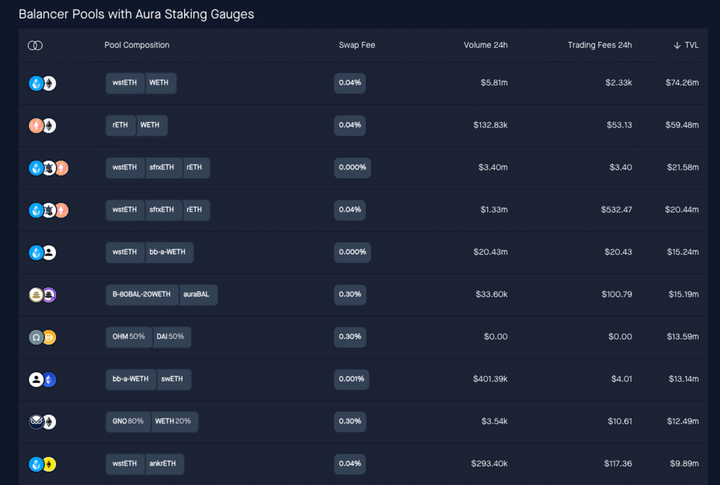This screenshot has height=485, width=720.
Task: Click the Pool Composition column header
Action: pyautogui.click(x=137, y=46)
